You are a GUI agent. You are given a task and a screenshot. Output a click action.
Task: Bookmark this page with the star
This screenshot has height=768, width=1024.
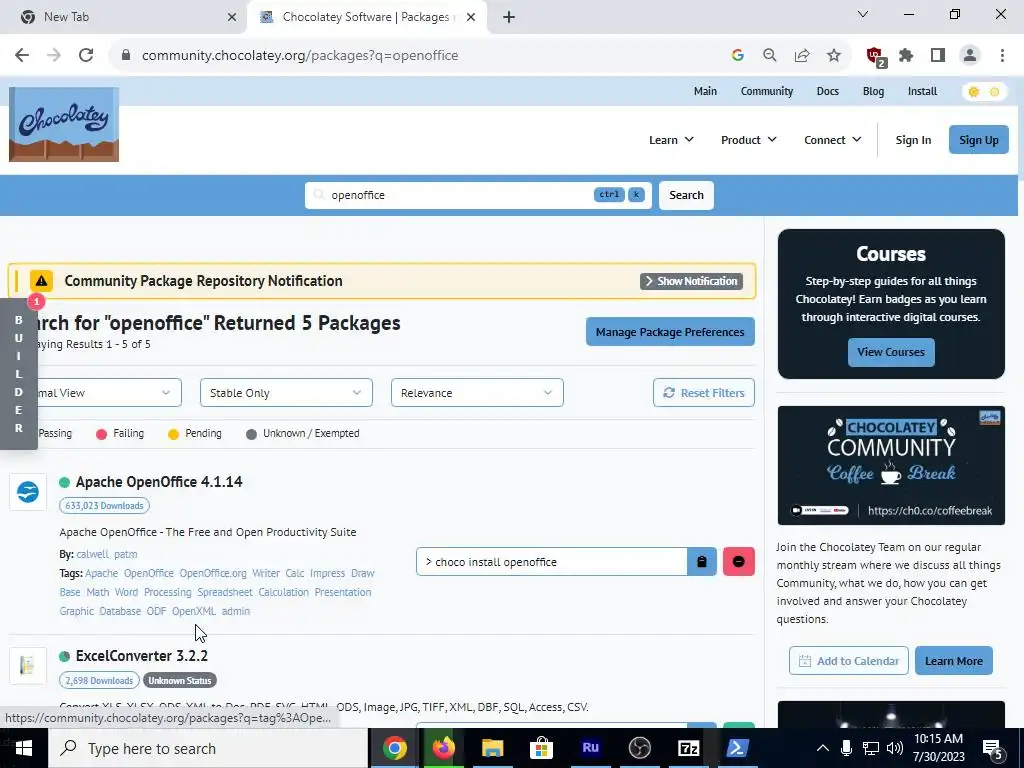point(834,56)
